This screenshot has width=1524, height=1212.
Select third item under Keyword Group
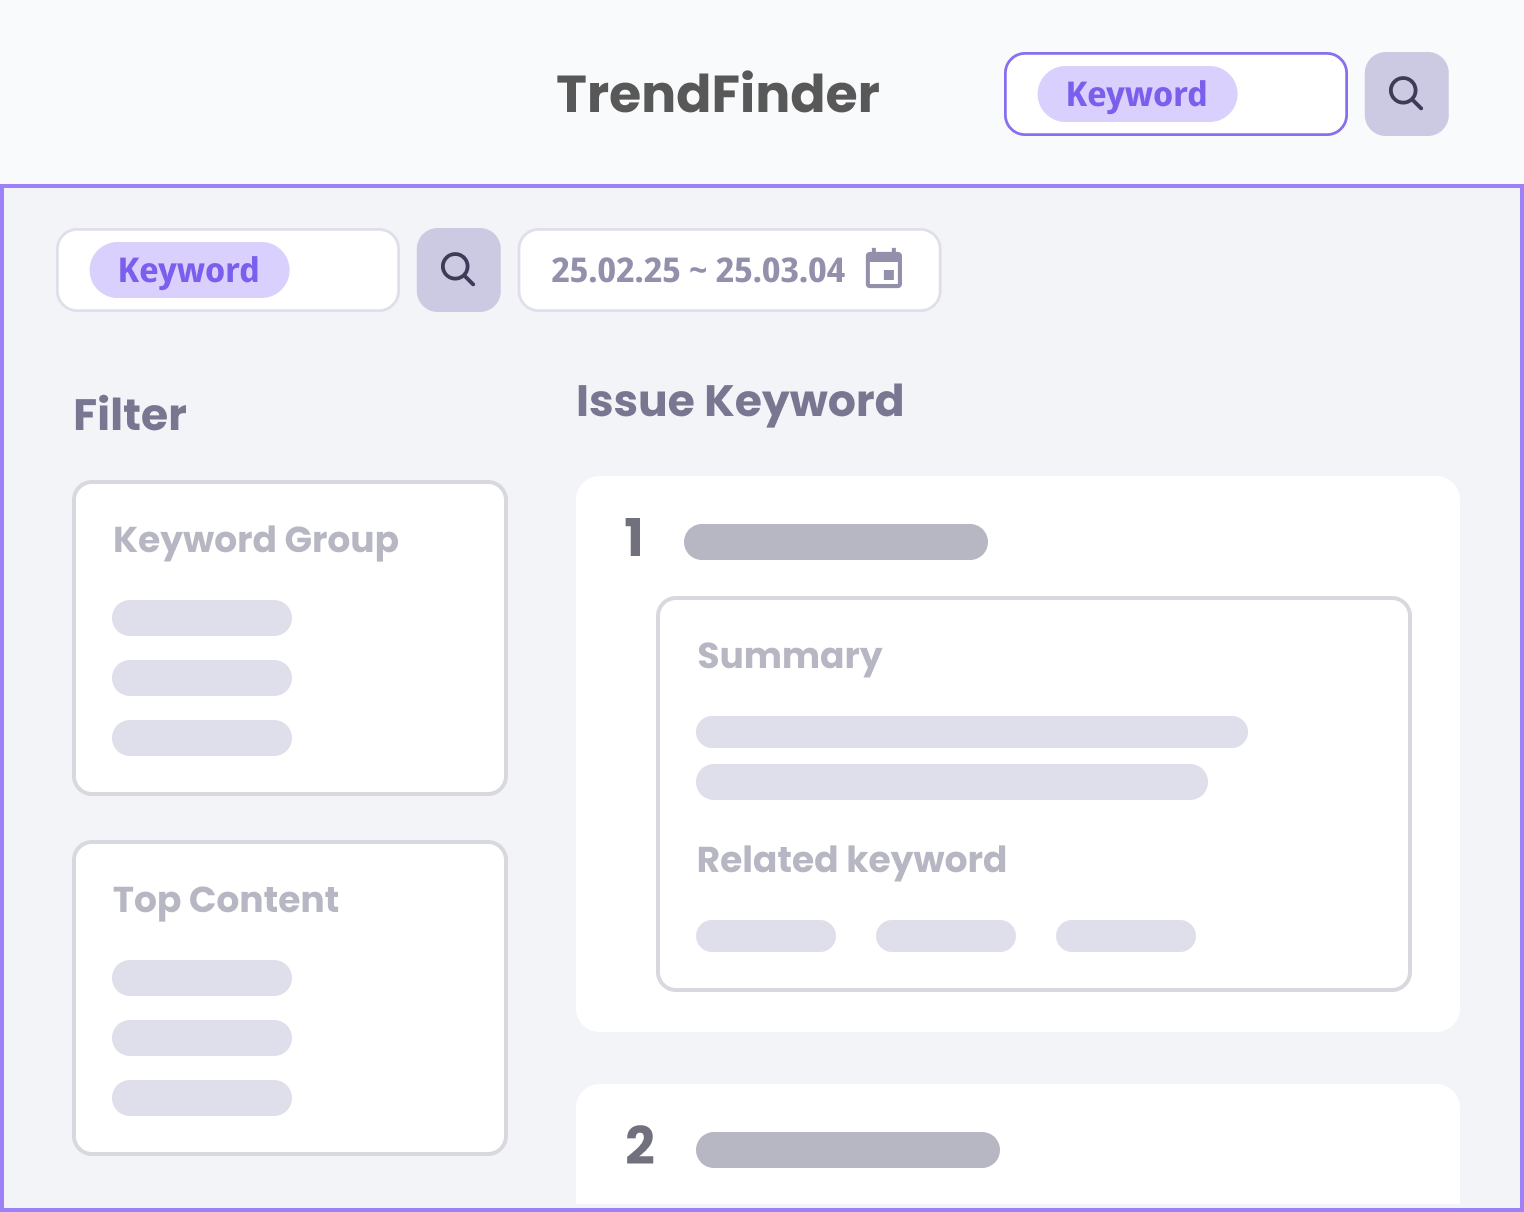[x=202, y=738]
